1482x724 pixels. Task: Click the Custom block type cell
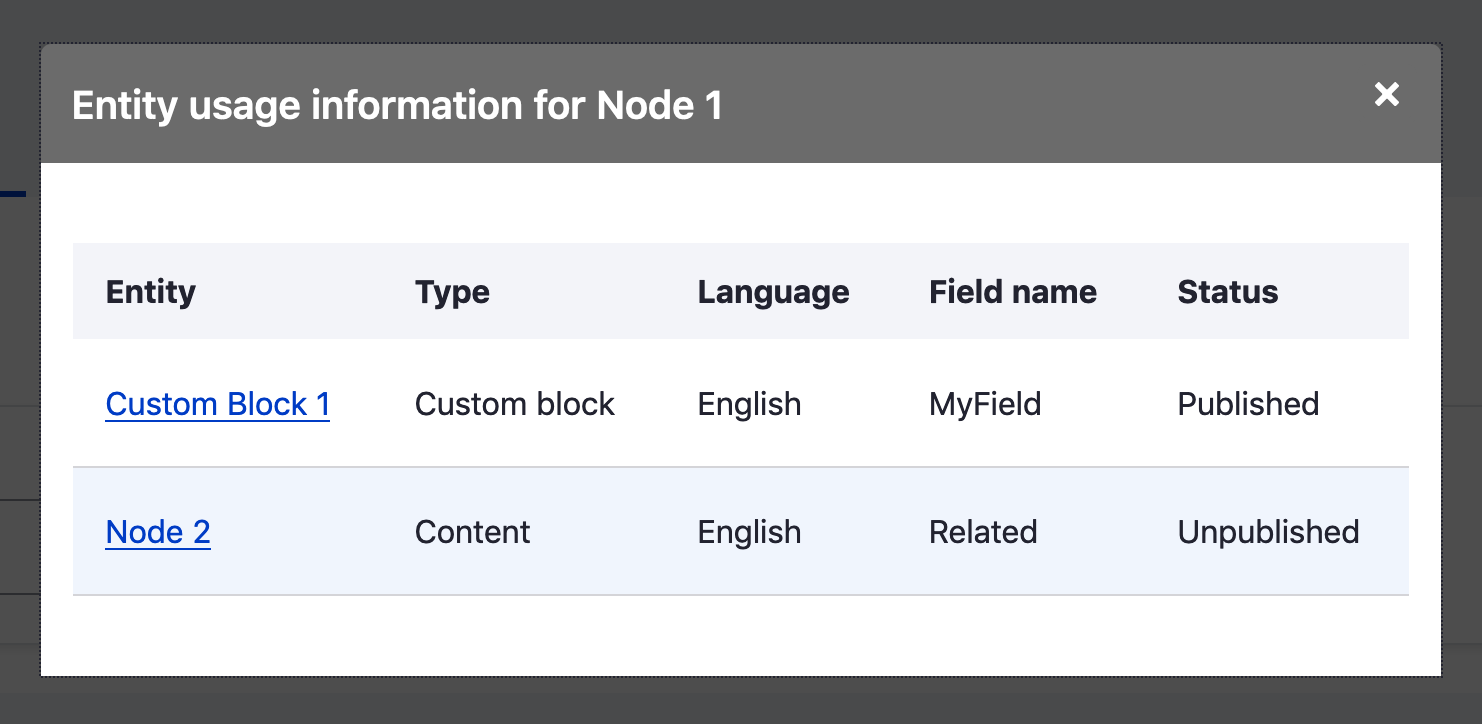514,404
